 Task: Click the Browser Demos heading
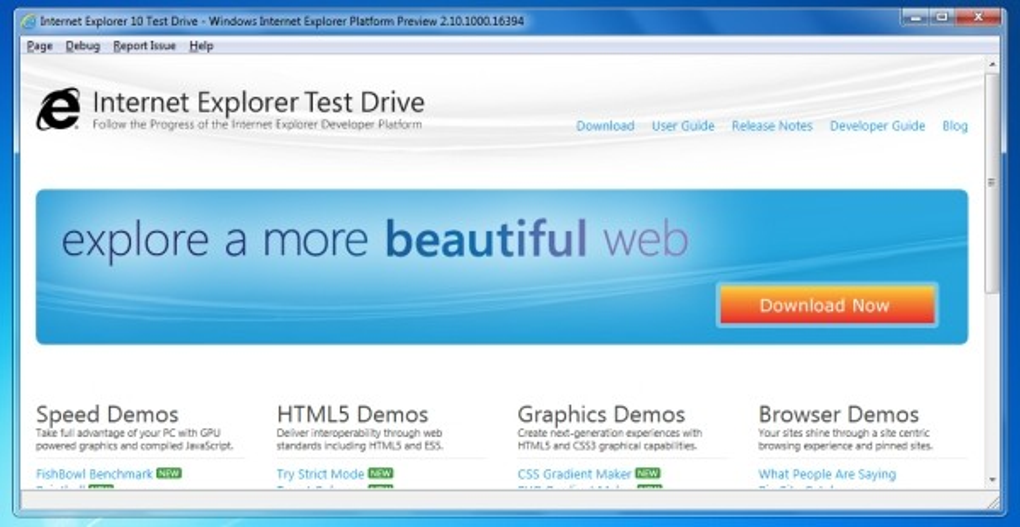[x=839, y=414]
